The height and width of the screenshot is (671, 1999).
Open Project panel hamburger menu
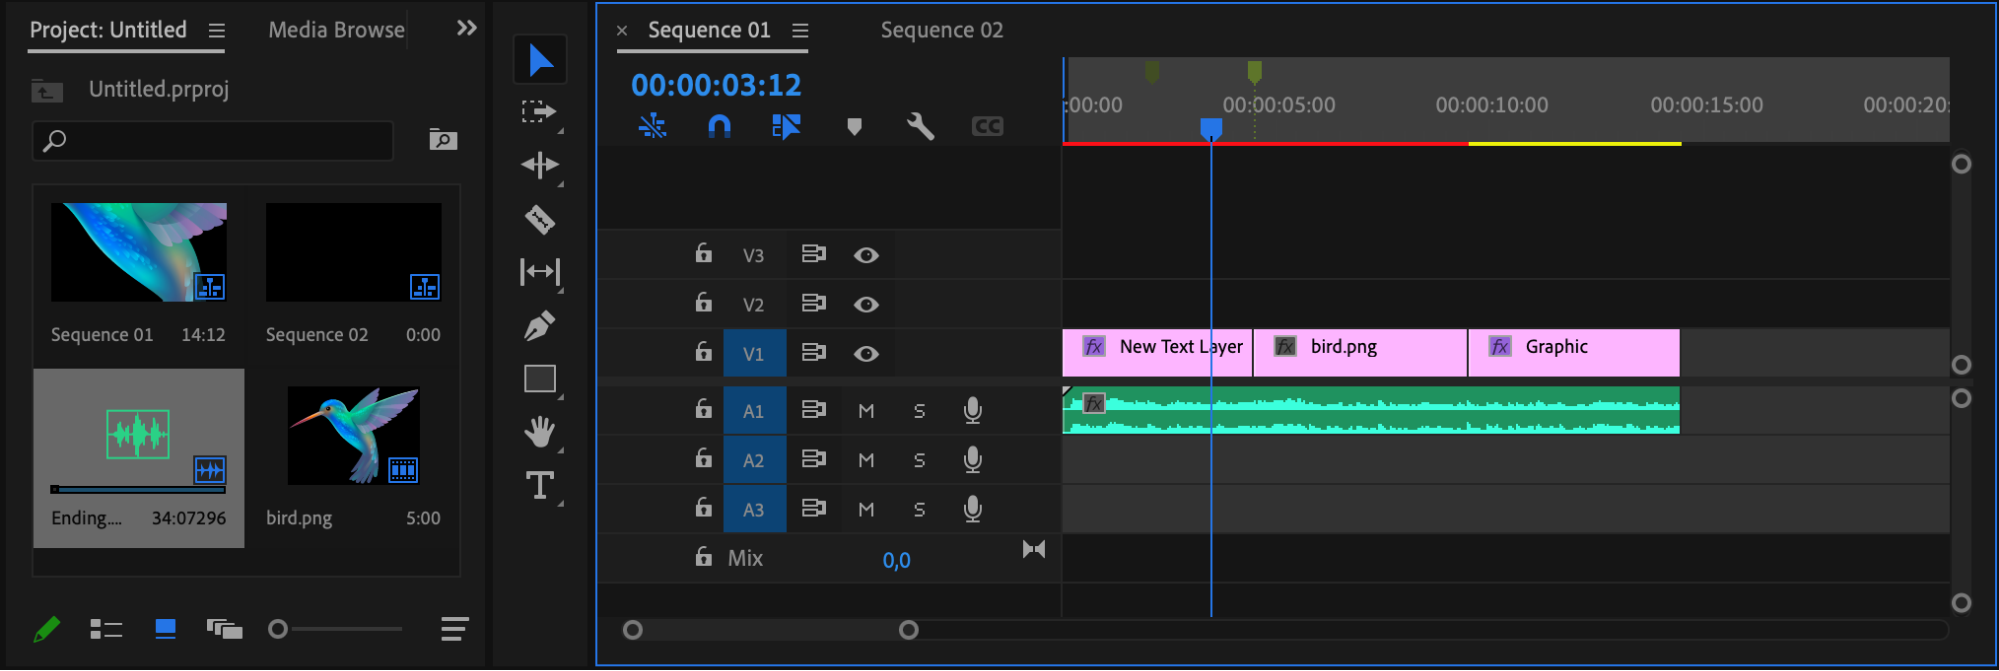(216, 31)
